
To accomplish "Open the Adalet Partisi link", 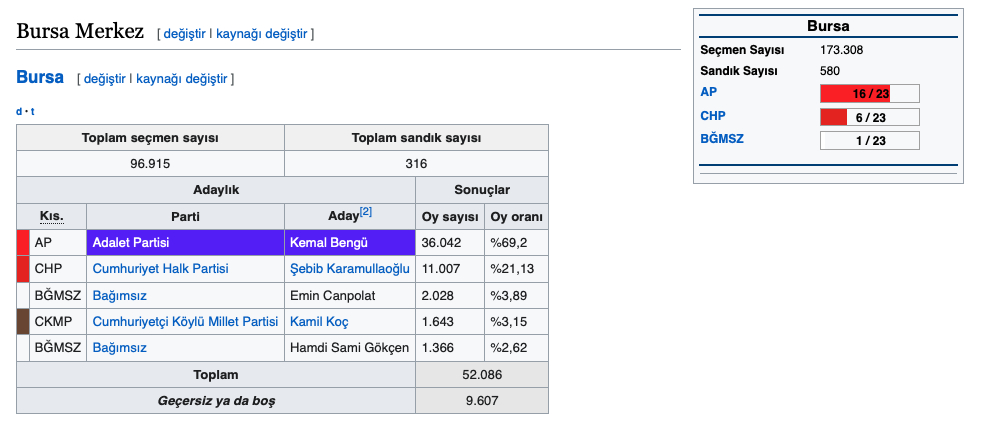I will [x=130, y=243].
